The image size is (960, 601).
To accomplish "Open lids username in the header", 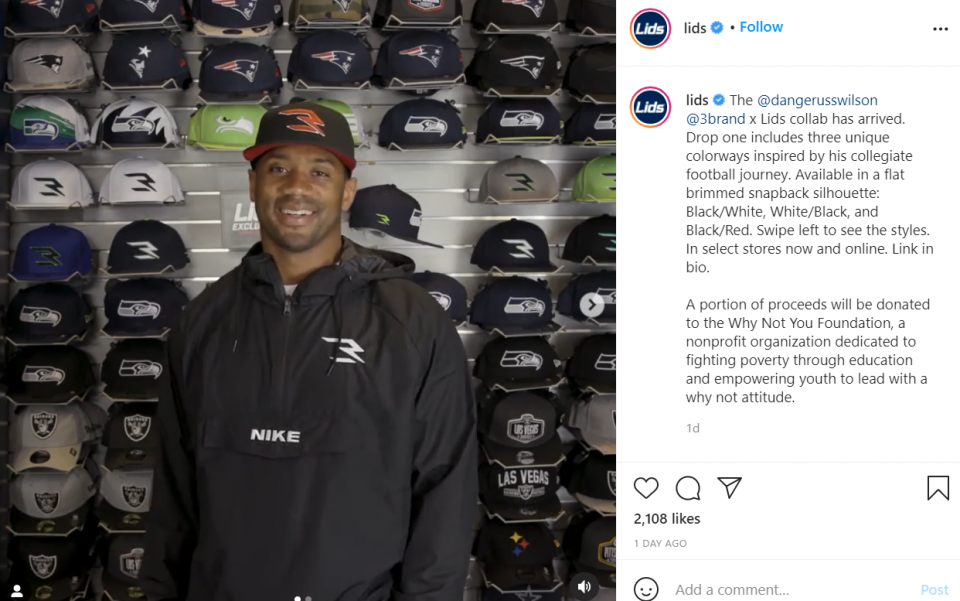I will [x=695, y=28].
